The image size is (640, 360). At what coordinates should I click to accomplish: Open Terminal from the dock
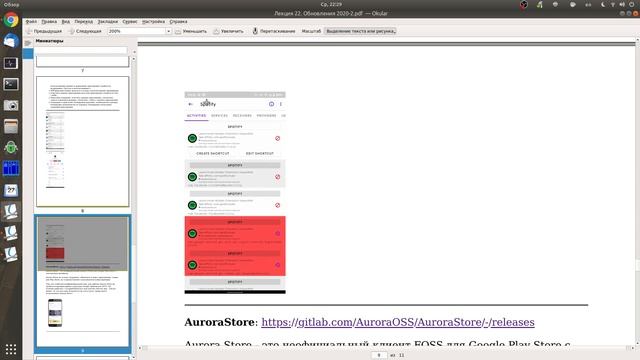point(11,84)
